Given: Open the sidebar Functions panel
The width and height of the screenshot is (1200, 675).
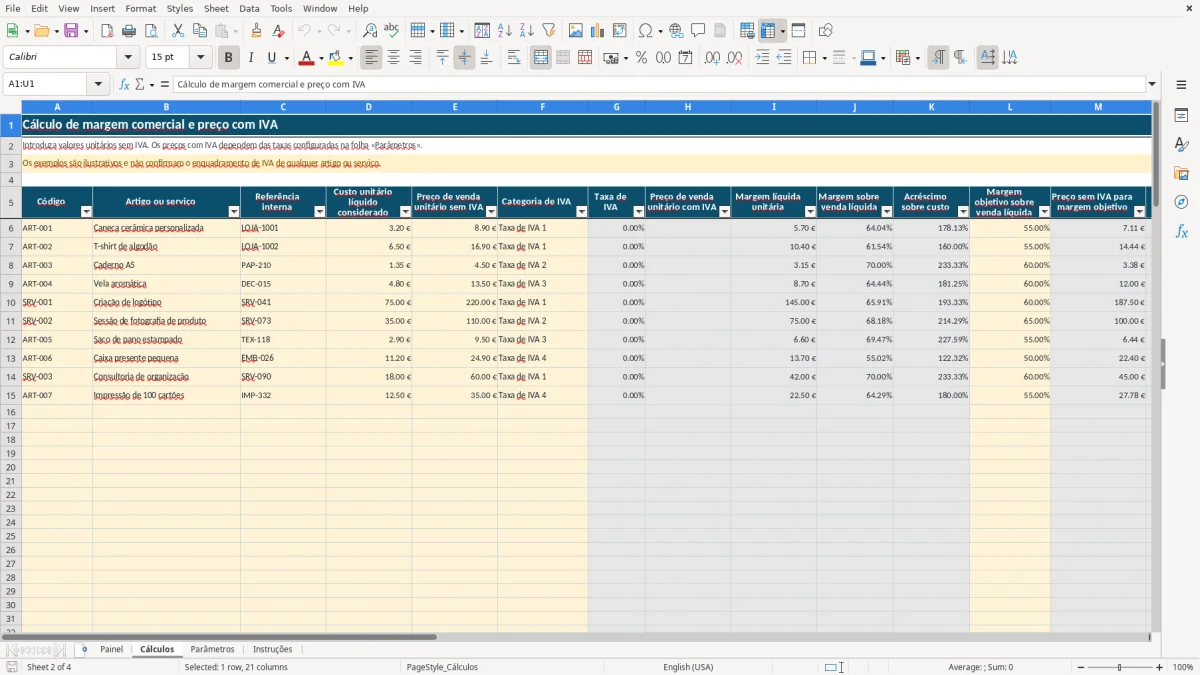Looking at the screenshot, I should coord(1181,232).
